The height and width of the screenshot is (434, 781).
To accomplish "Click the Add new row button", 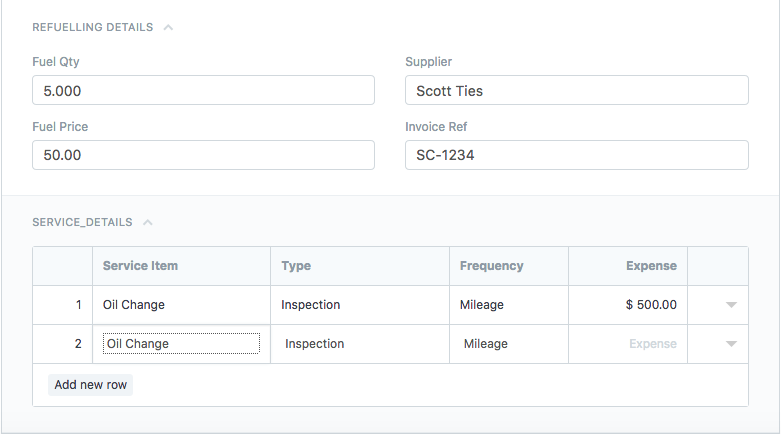I will pyautogui.click(x=90, y=385).
